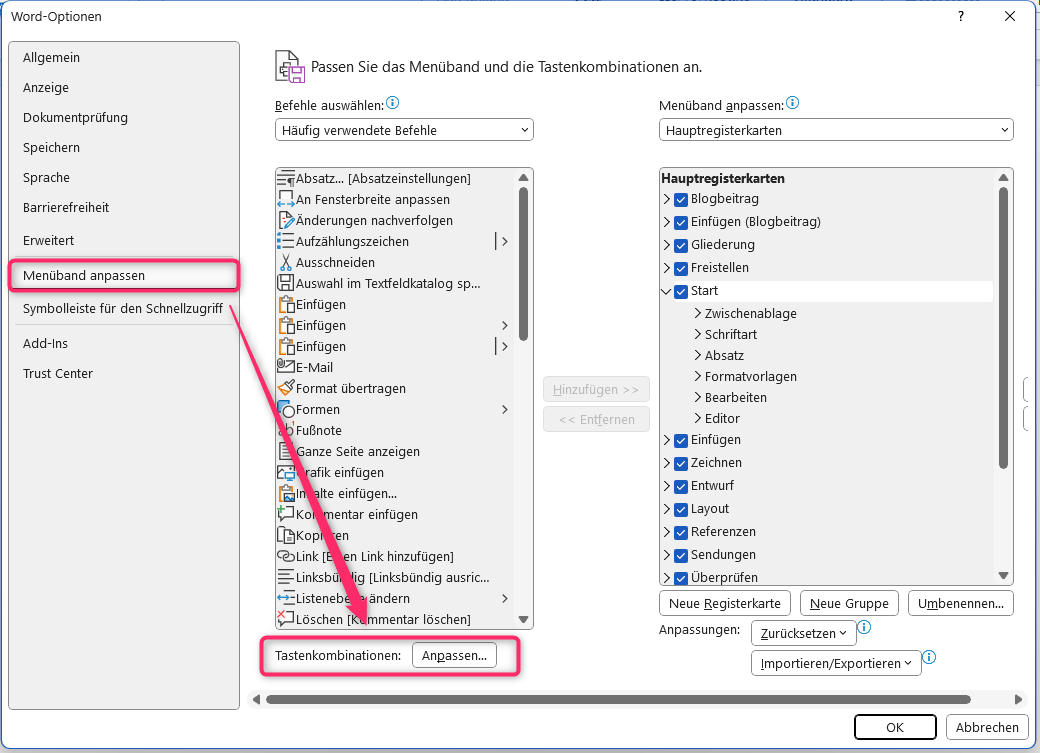Click the command list vertical scrollbar thumb

[x=523, y=264]
